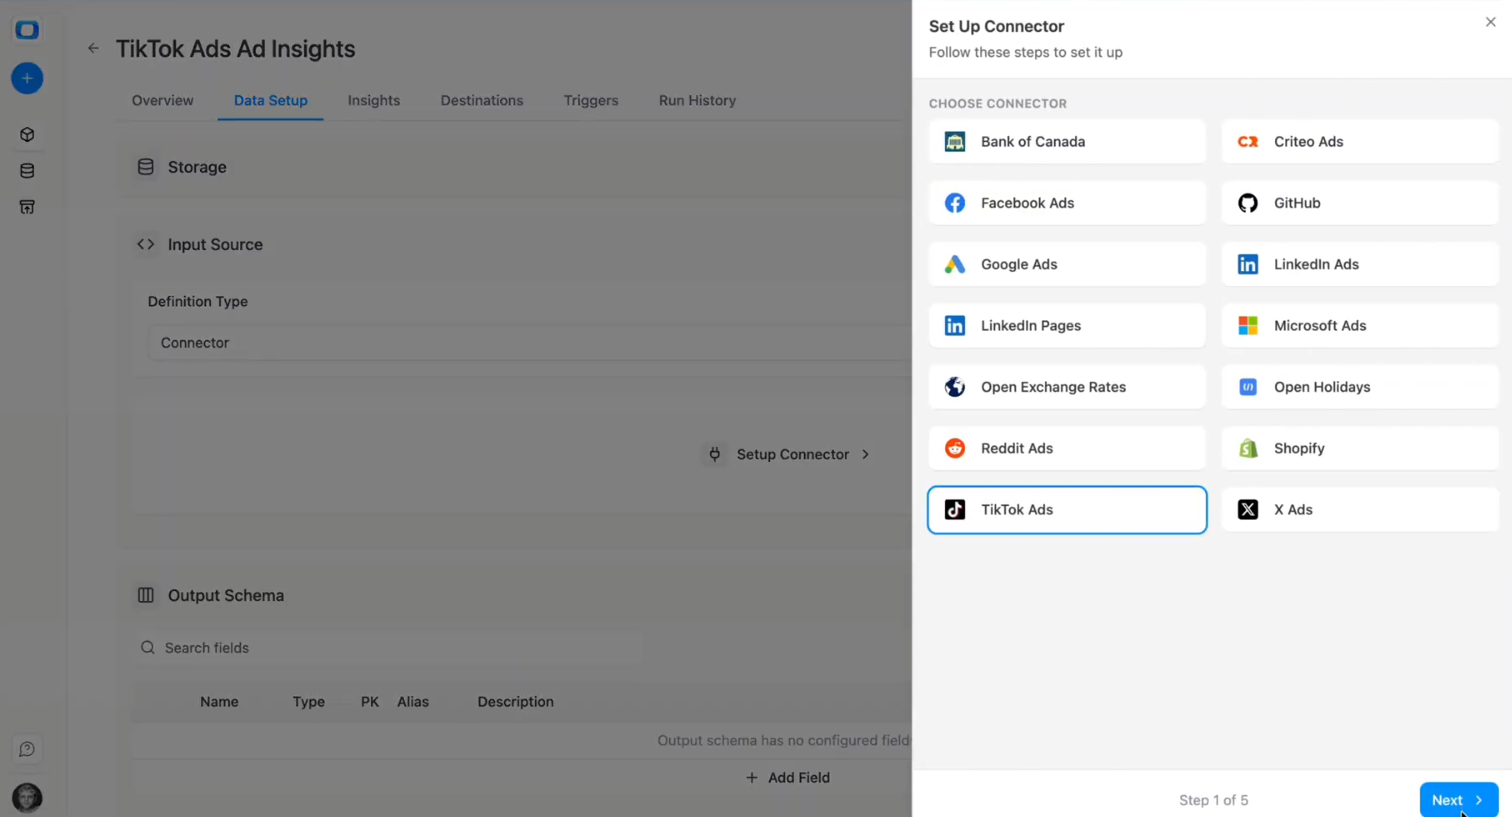Open the database panel in the sidebar

tap(27, 170)
